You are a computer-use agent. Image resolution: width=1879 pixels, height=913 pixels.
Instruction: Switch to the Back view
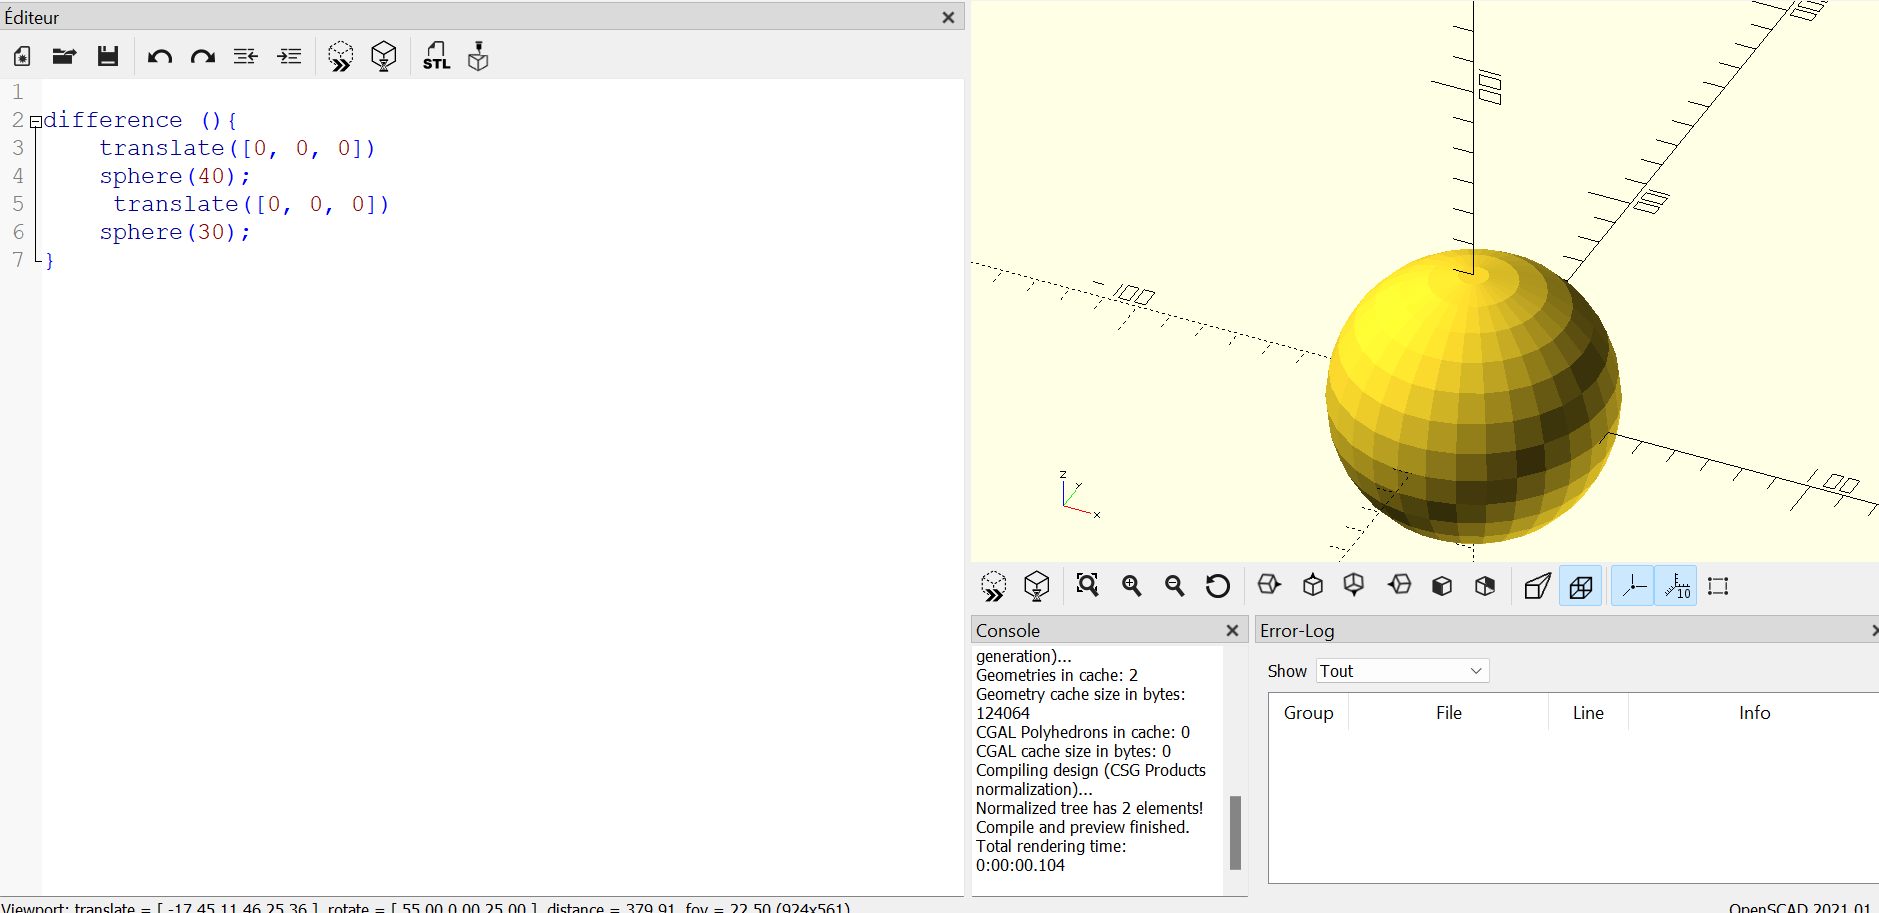point(1485,586)
